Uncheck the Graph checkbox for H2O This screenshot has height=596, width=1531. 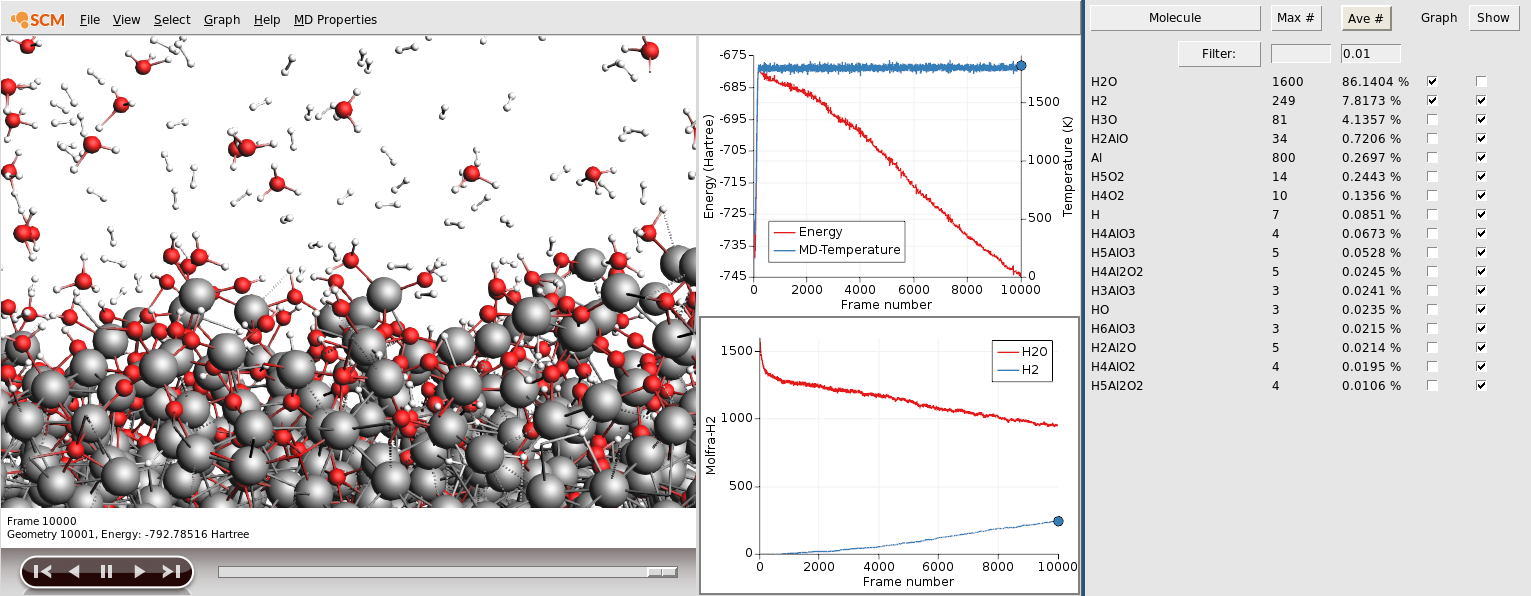tap(1432, 82)
